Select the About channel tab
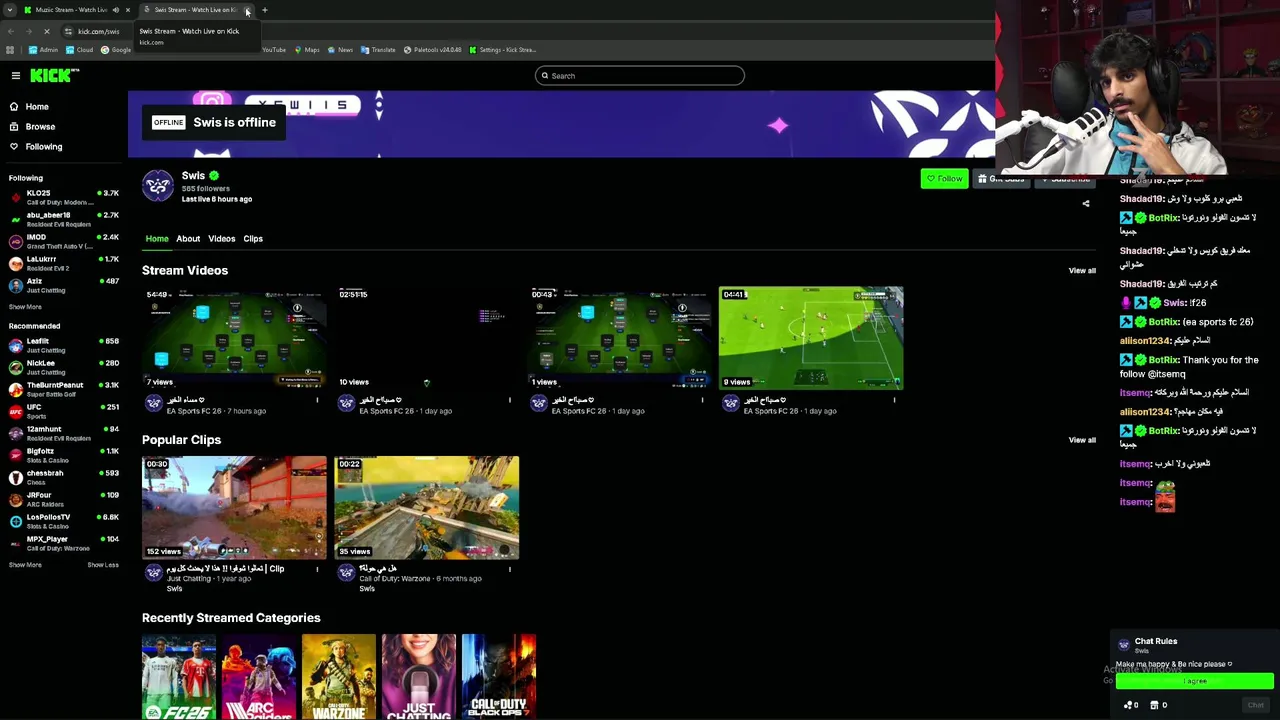Image resolution: width=1280 pixels, height=720 pixels. pyautogui.click(x=188, y=239)
